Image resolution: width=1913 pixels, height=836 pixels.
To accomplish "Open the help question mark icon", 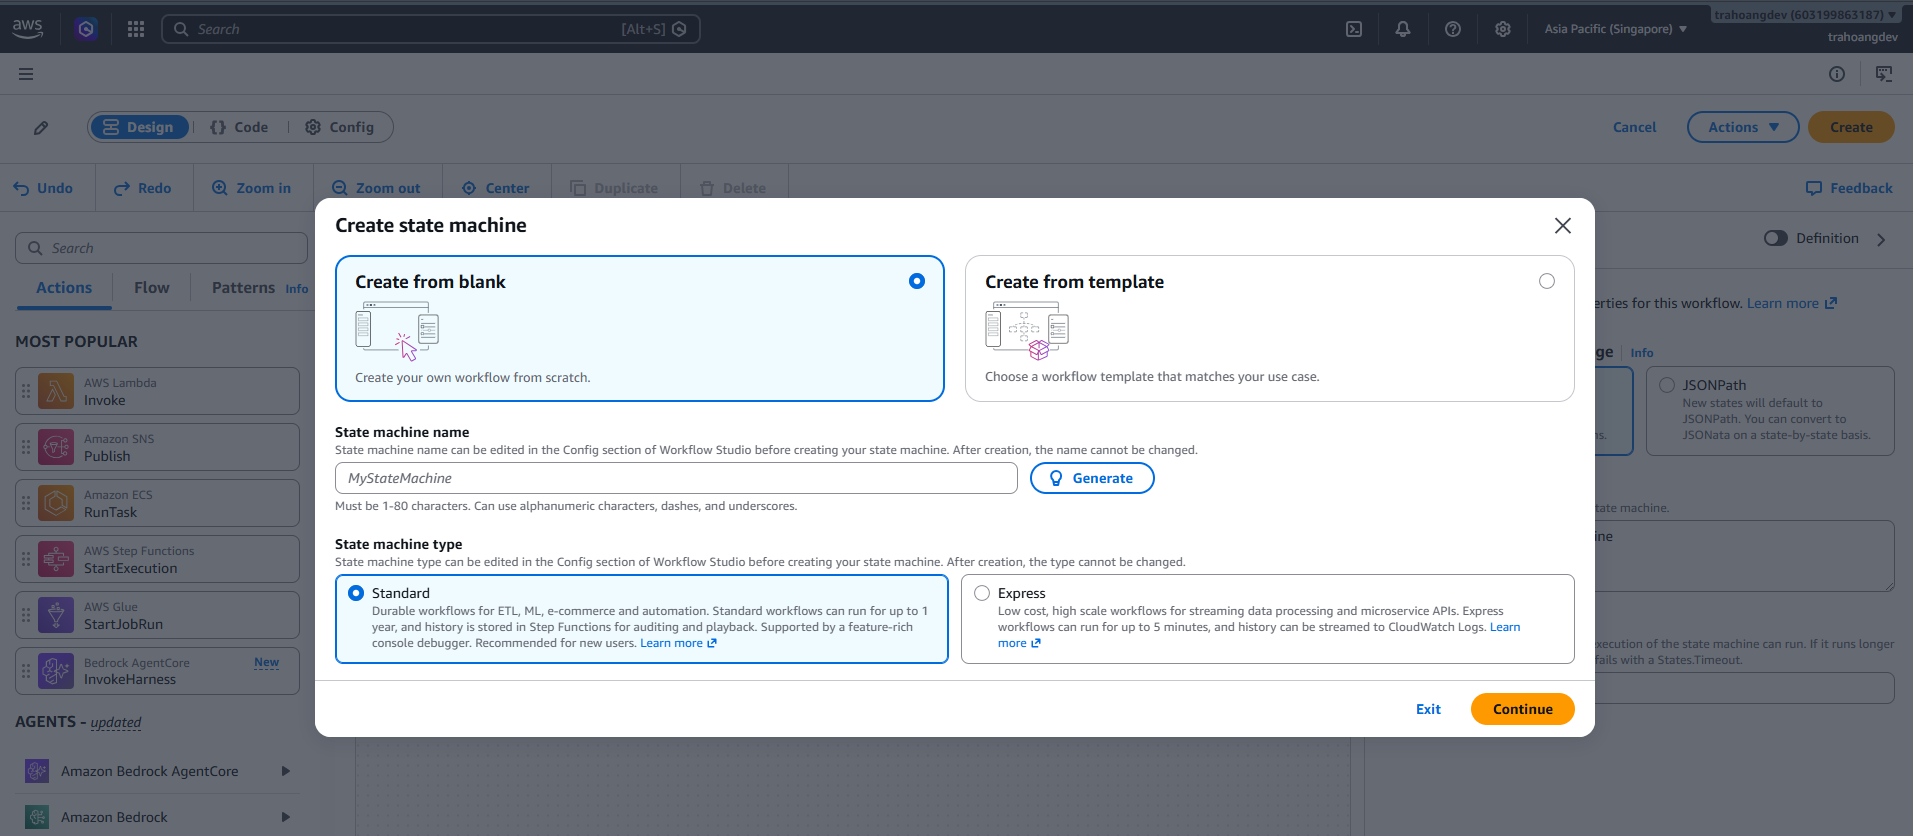I will pyautogui.click(x=1453, y=29).
